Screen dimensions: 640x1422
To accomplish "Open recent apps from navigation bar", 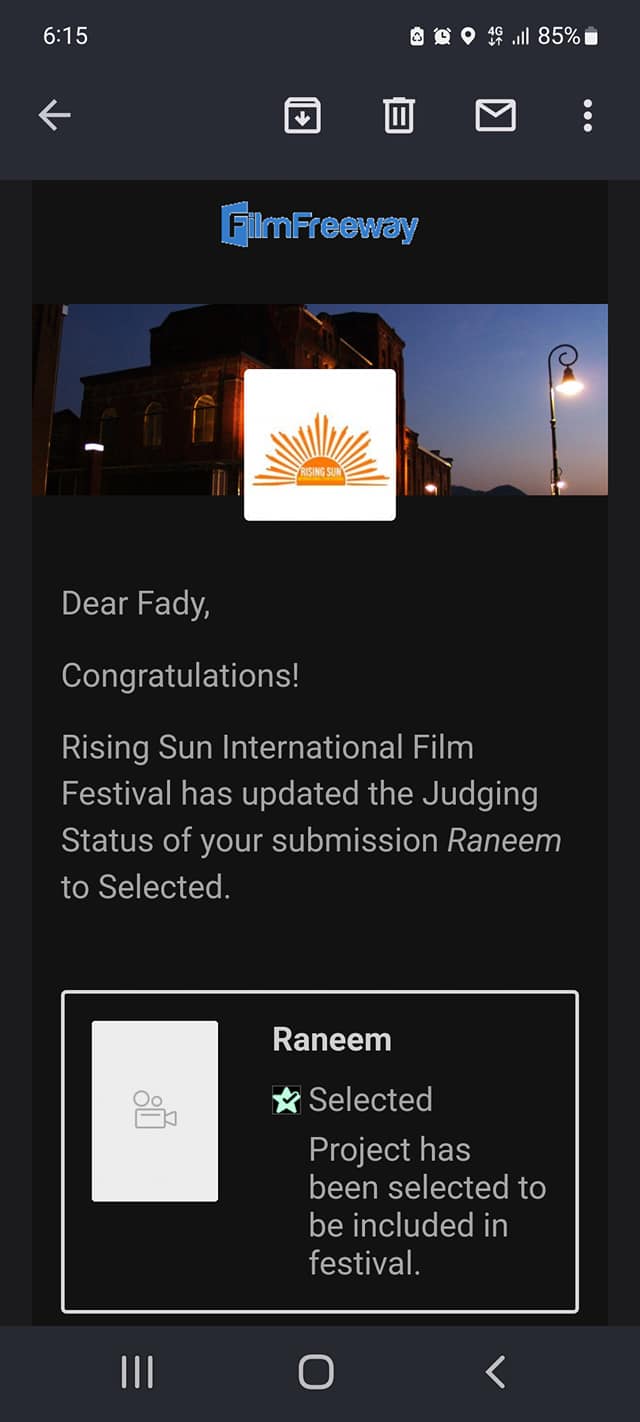I will point(137,1372).
